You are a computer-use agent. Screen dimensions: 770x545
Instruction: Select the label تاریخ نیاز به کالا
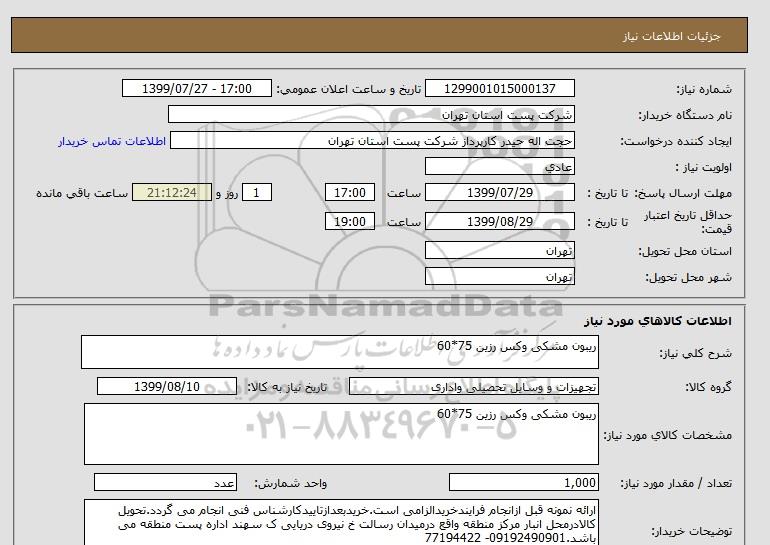point(287,387)
